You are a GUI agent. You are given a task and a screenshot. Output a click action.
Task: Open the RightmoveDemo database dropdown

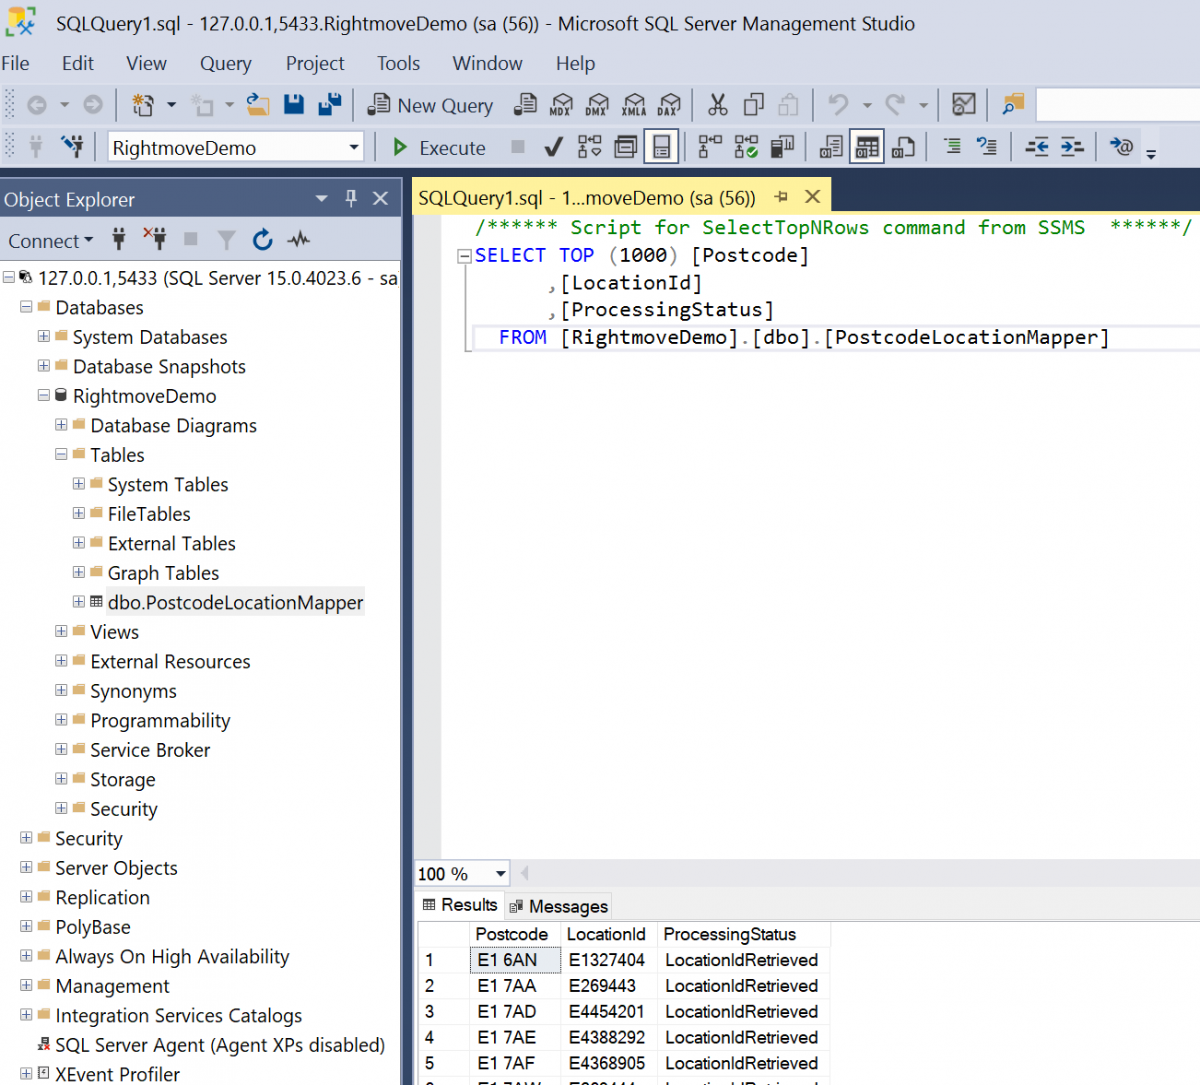point(355,146)
